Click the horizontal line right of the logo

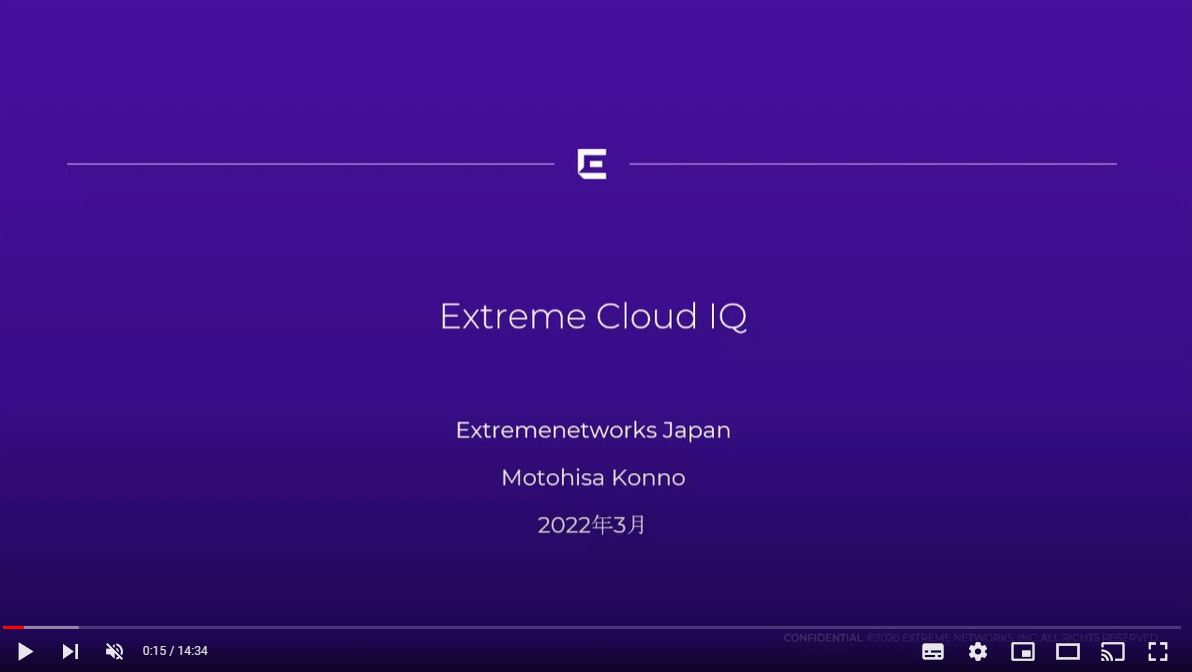click(x=872, y=163)
